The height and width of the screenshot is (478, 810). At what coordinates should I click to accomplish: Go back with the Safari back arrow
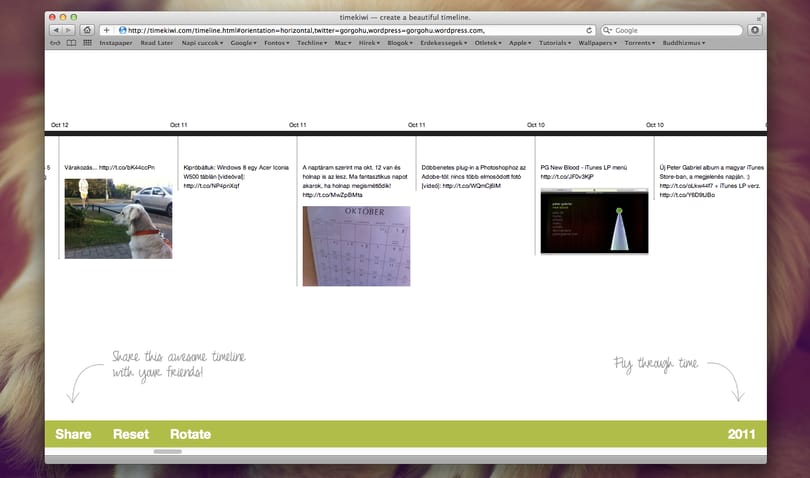(x=56, y=30)
